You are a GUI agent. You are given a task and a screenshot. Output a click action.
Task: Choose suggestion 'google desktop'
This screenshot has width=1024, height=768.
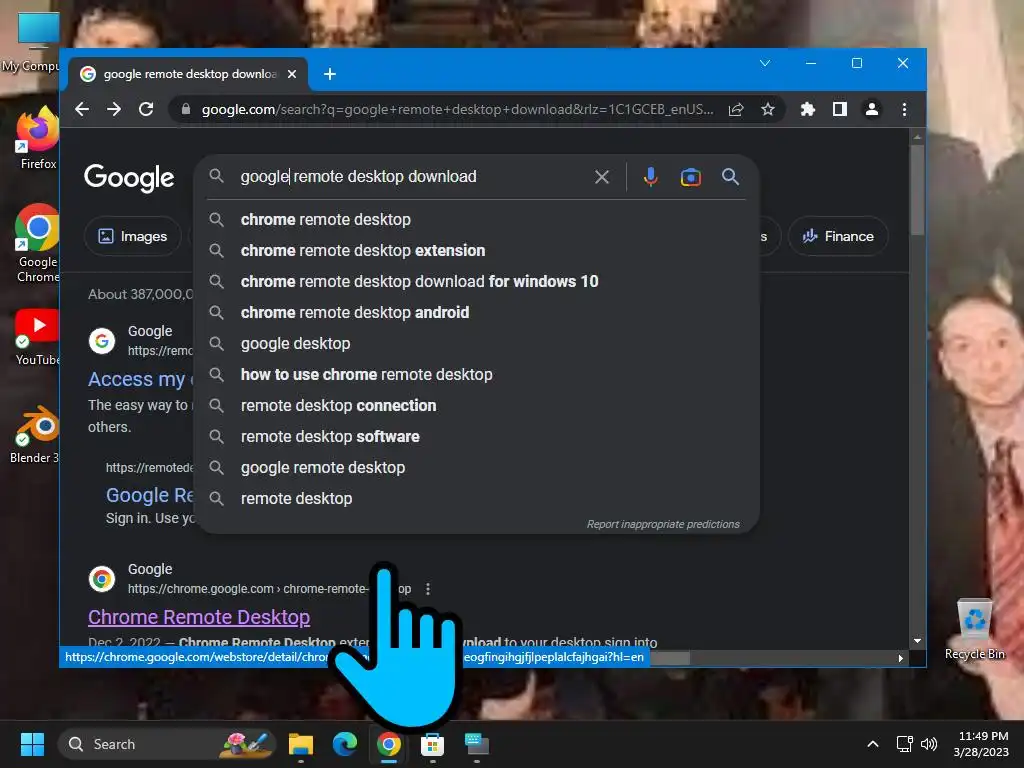click(x=477, y=344)
